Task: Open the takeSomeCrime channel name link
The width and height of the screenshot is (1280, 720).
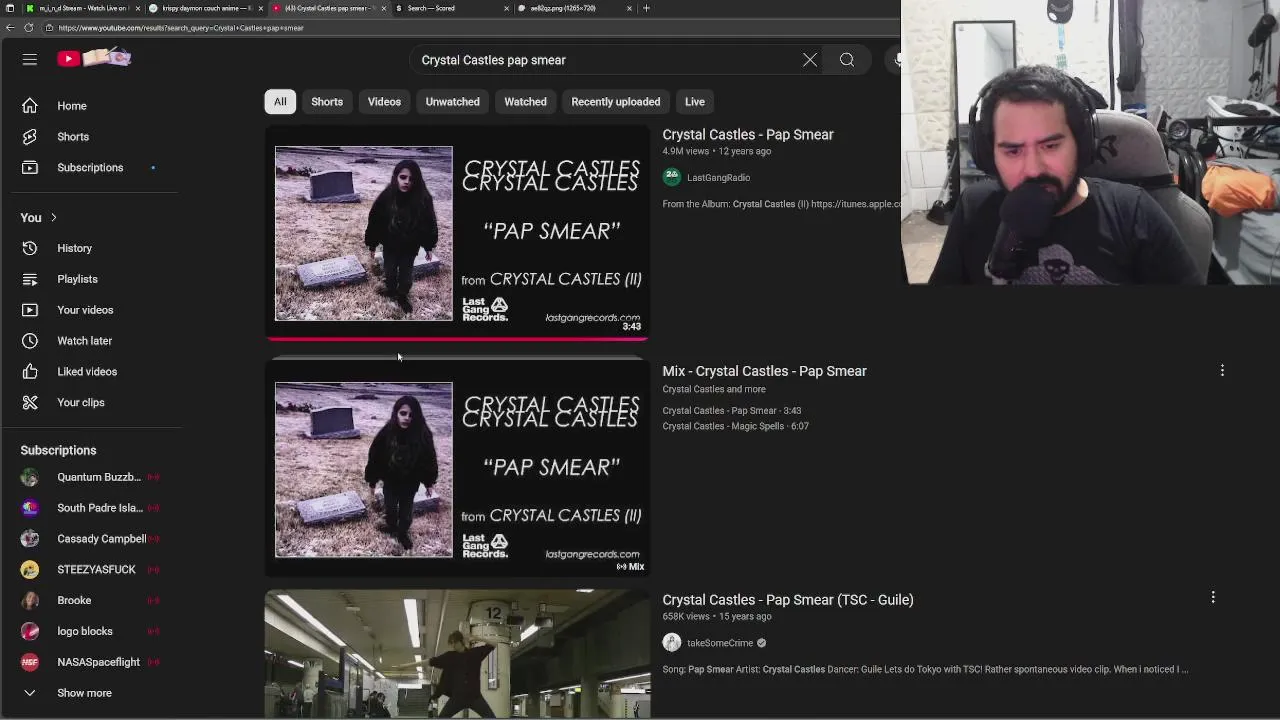Action: tap(720, 643)
